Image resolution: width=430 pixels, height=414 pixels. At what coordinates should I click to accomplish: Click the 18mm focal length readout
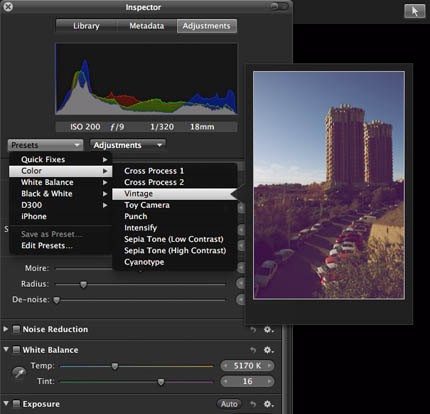tap(202, 127)
